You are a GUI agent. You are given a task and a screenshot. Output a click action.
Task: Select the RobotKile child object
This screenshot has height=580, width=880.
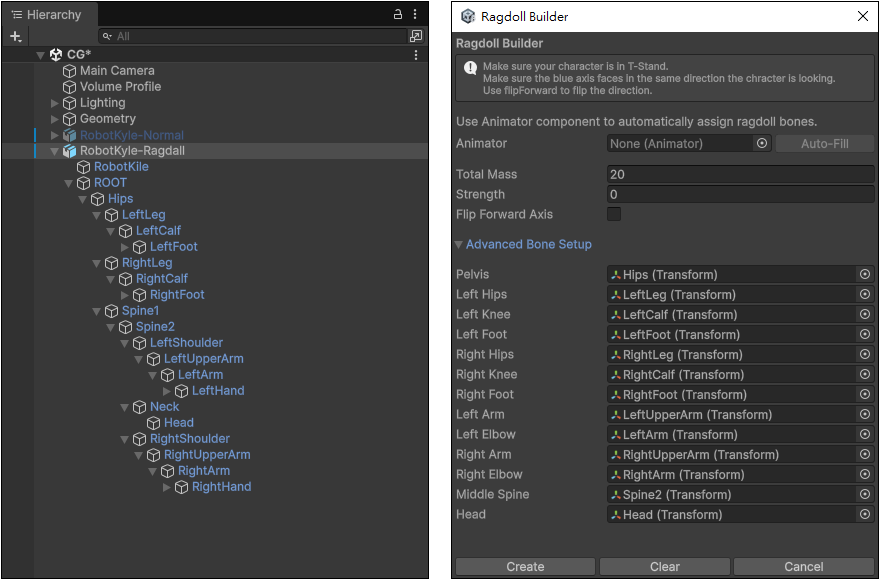pos(121,167)
